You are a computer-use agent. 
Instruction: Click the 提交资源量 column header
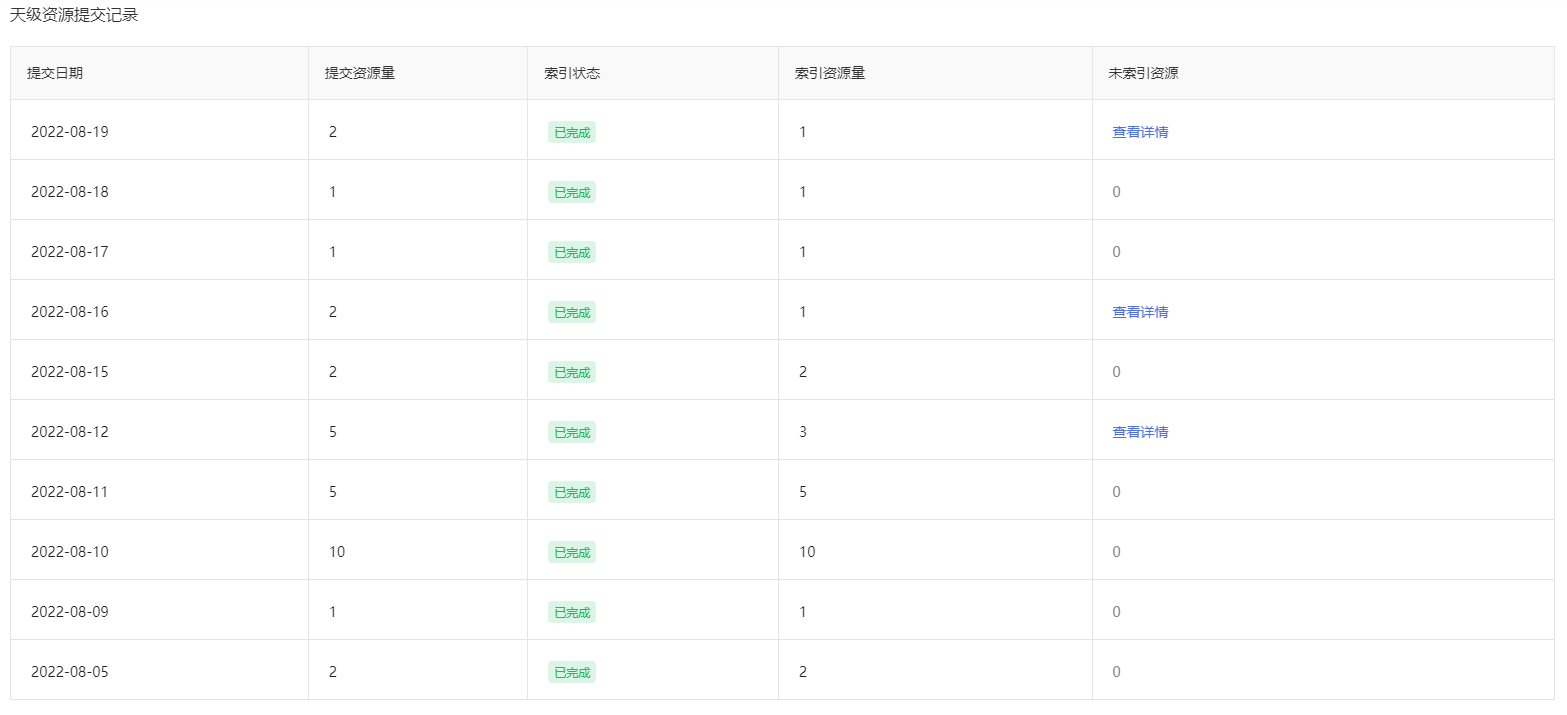pyautogui.click(x=359, y=73)
